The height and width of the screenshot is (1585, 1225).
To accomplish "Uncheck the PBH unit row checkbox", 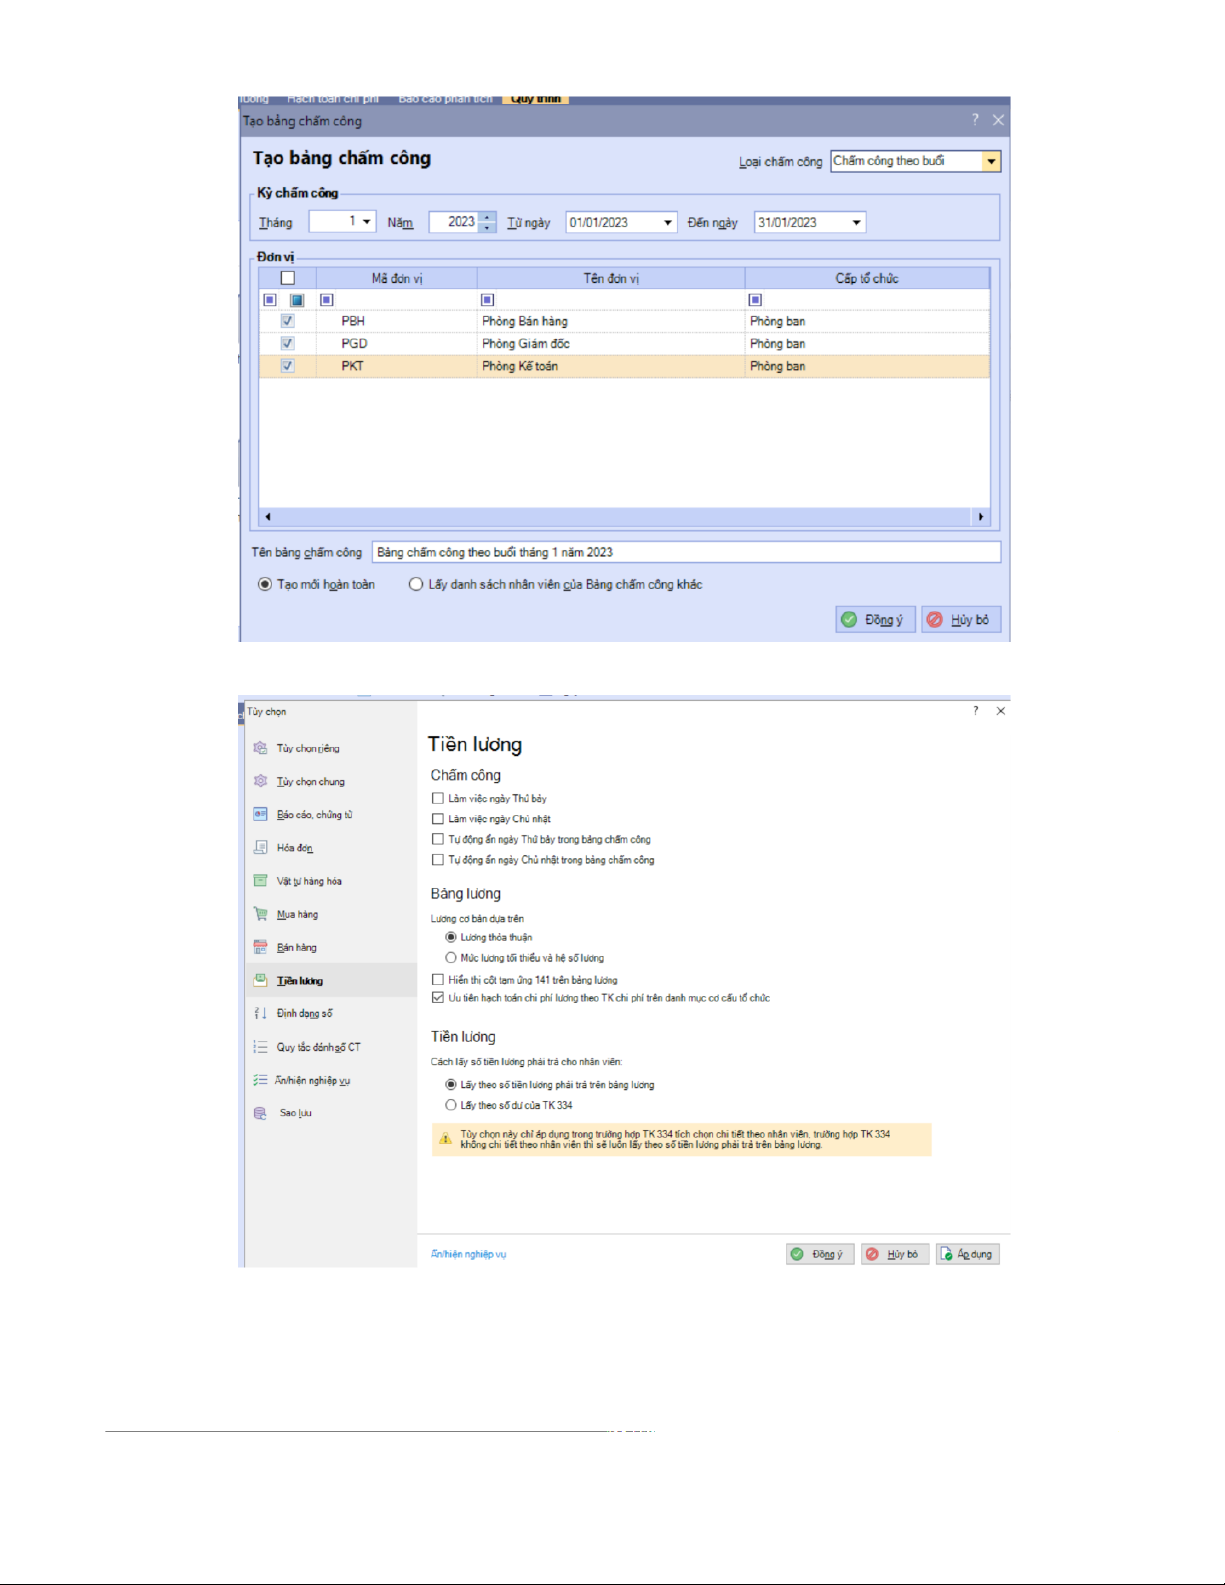I will click(x=288, y=321).
